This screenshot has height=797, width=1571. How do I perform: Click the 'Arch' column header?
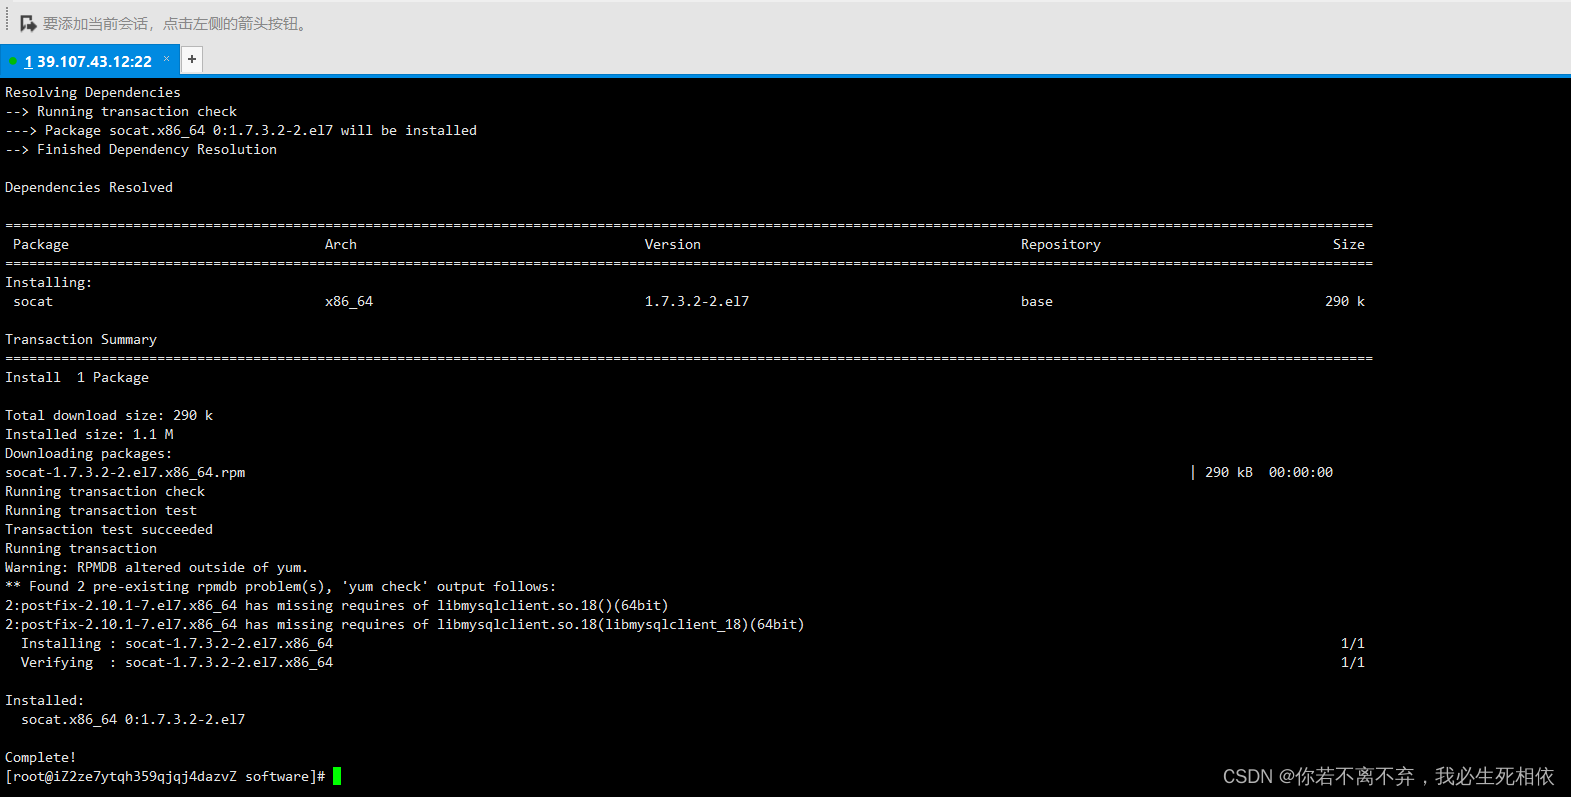coord(341,244)
